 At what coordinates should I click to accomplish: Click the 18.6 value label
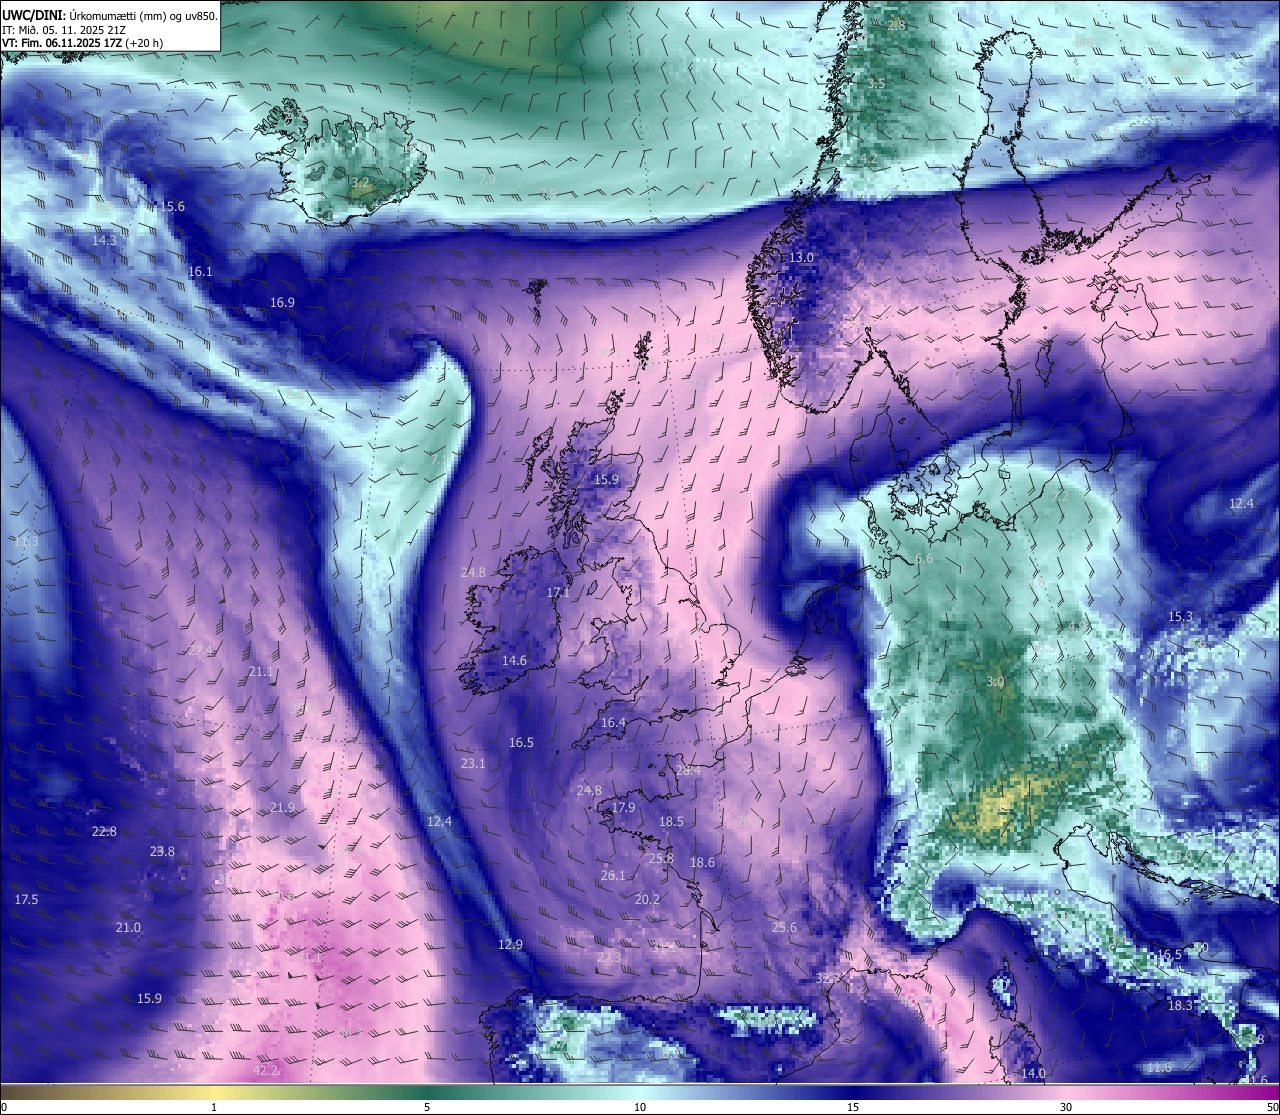pos(702,863)
